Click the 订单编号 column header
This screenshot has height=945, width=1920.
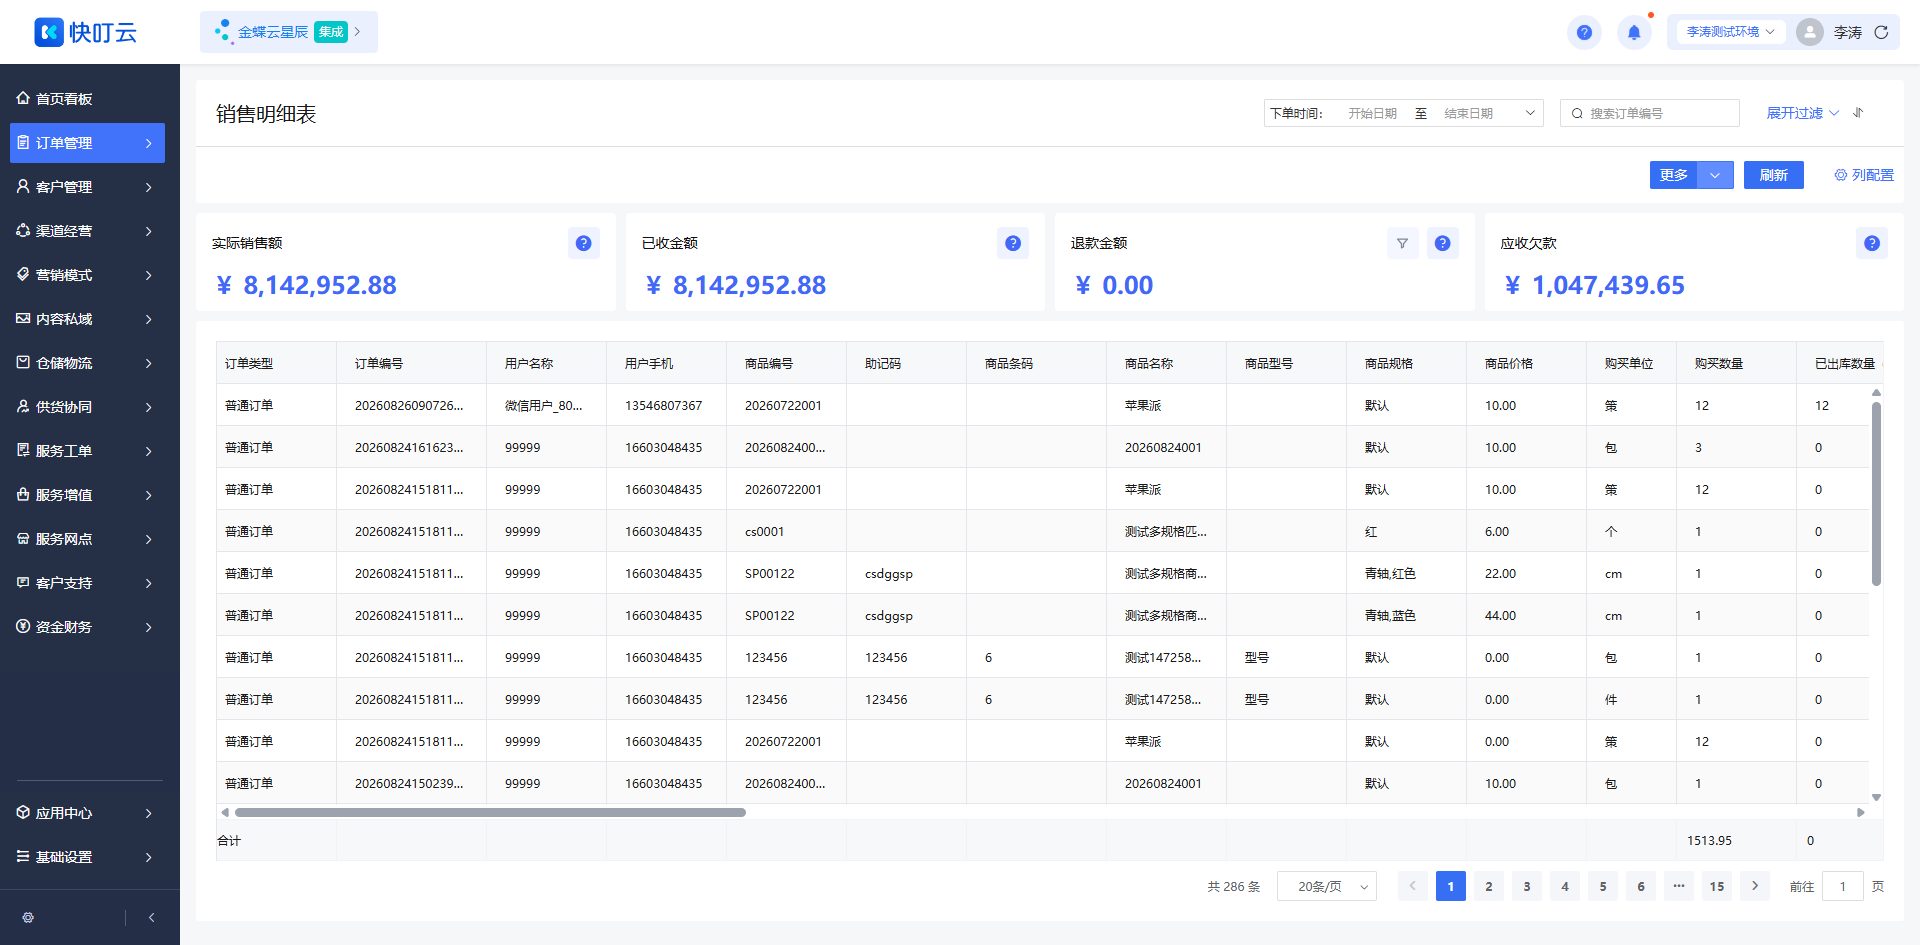[411, 363]
